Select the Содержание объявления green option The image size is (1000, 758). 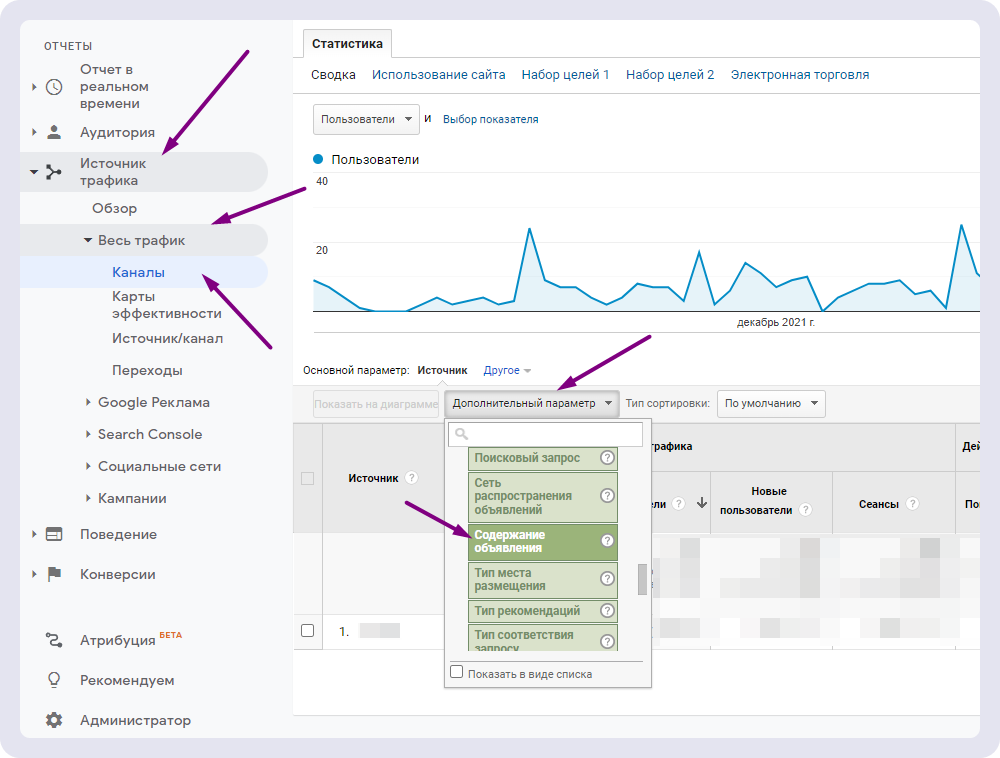tap(543, 540)
